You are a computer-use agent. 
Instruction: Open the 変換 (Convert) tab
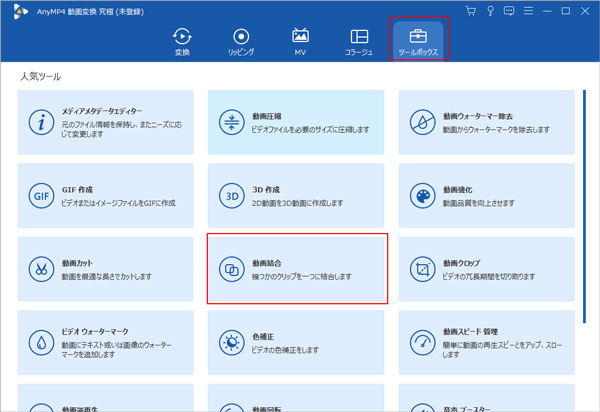tap(182, 42)
